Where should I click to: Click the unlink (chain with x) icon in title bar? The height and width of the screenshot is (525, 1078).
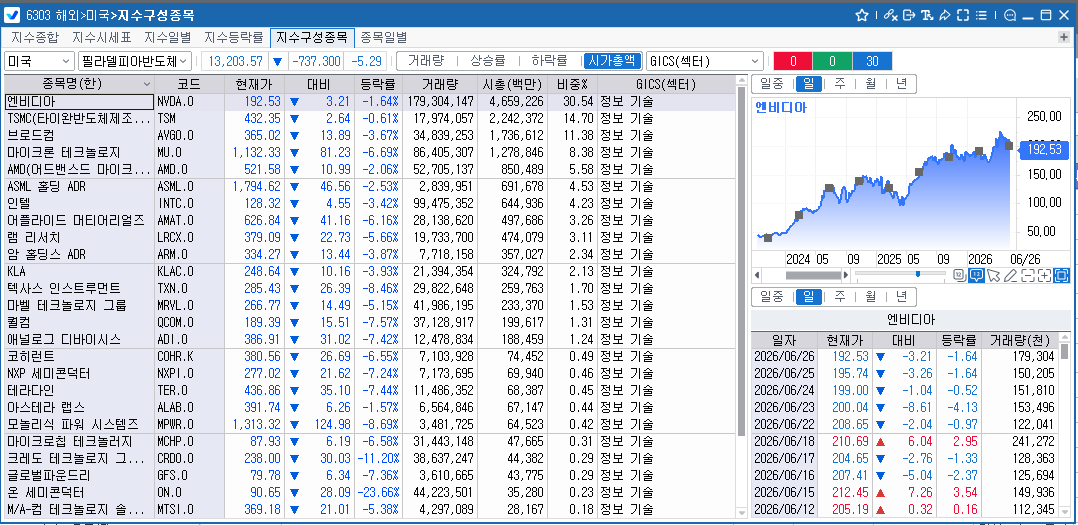coord(891,15)
